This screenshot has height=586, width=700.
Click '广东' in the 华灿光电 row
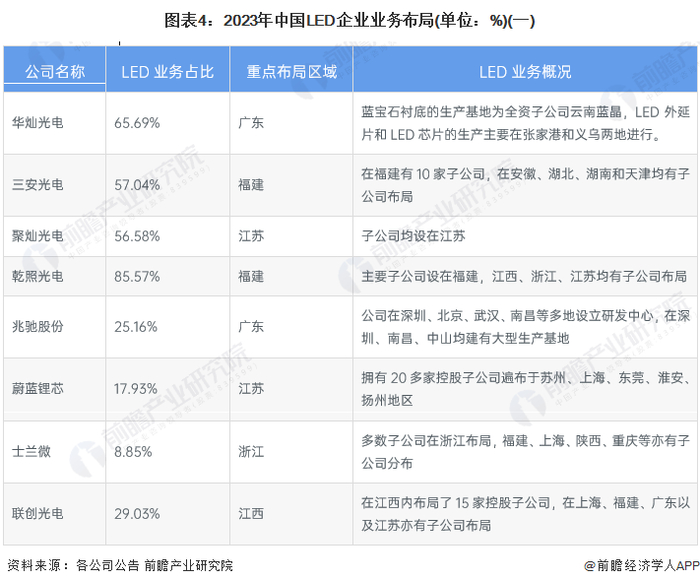[251, 123]
